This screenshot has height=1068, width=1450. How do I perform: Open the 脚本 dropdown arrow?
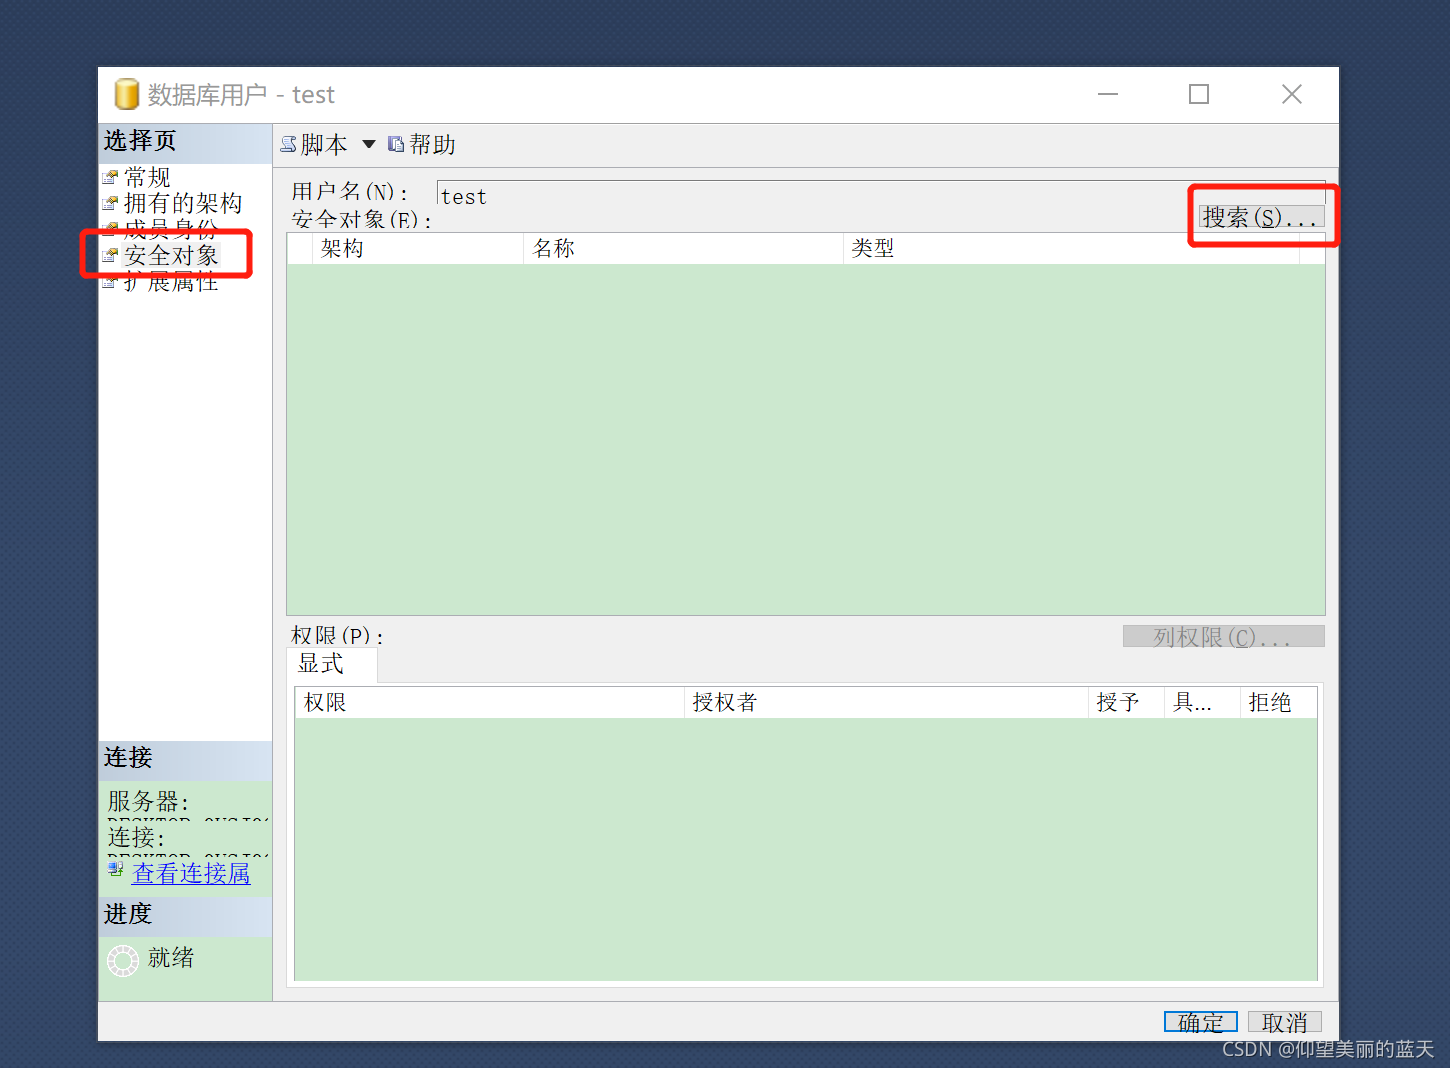tap(369, 145)
